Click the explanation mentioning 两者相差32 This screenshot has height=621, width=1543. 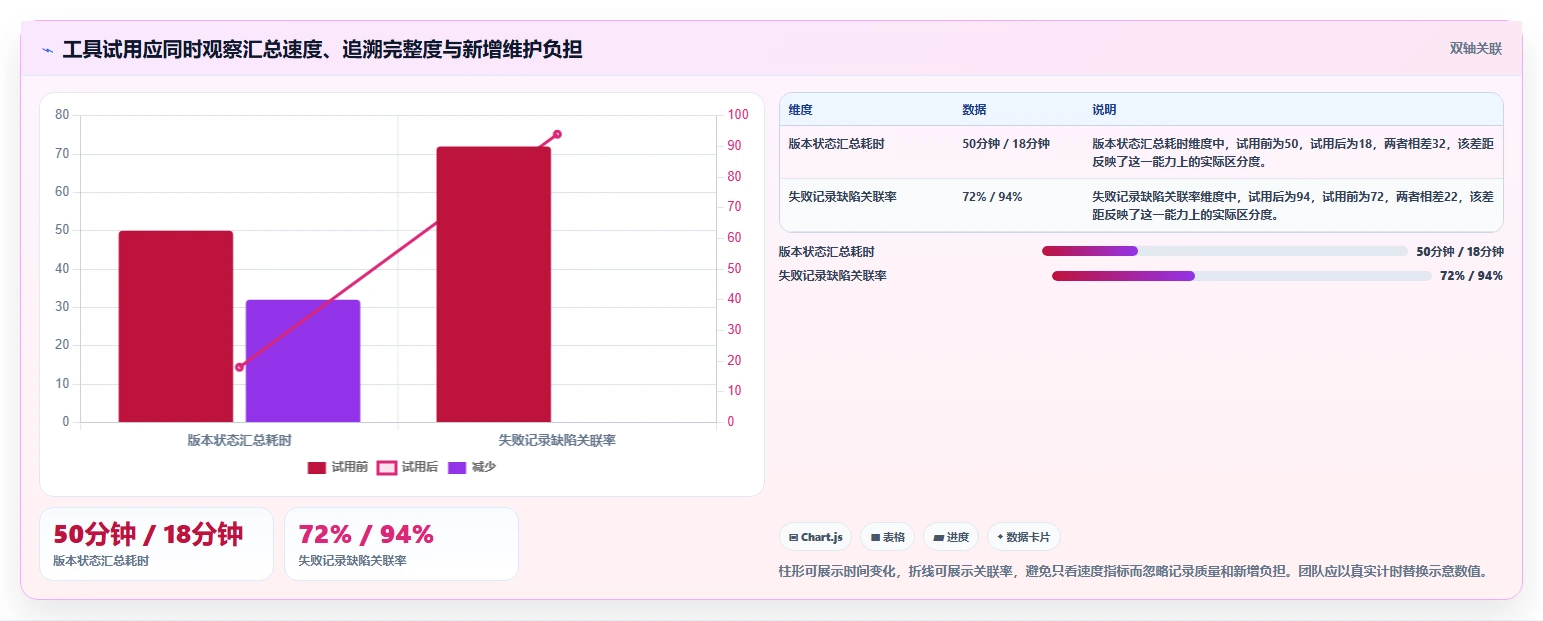(1293, 153)
